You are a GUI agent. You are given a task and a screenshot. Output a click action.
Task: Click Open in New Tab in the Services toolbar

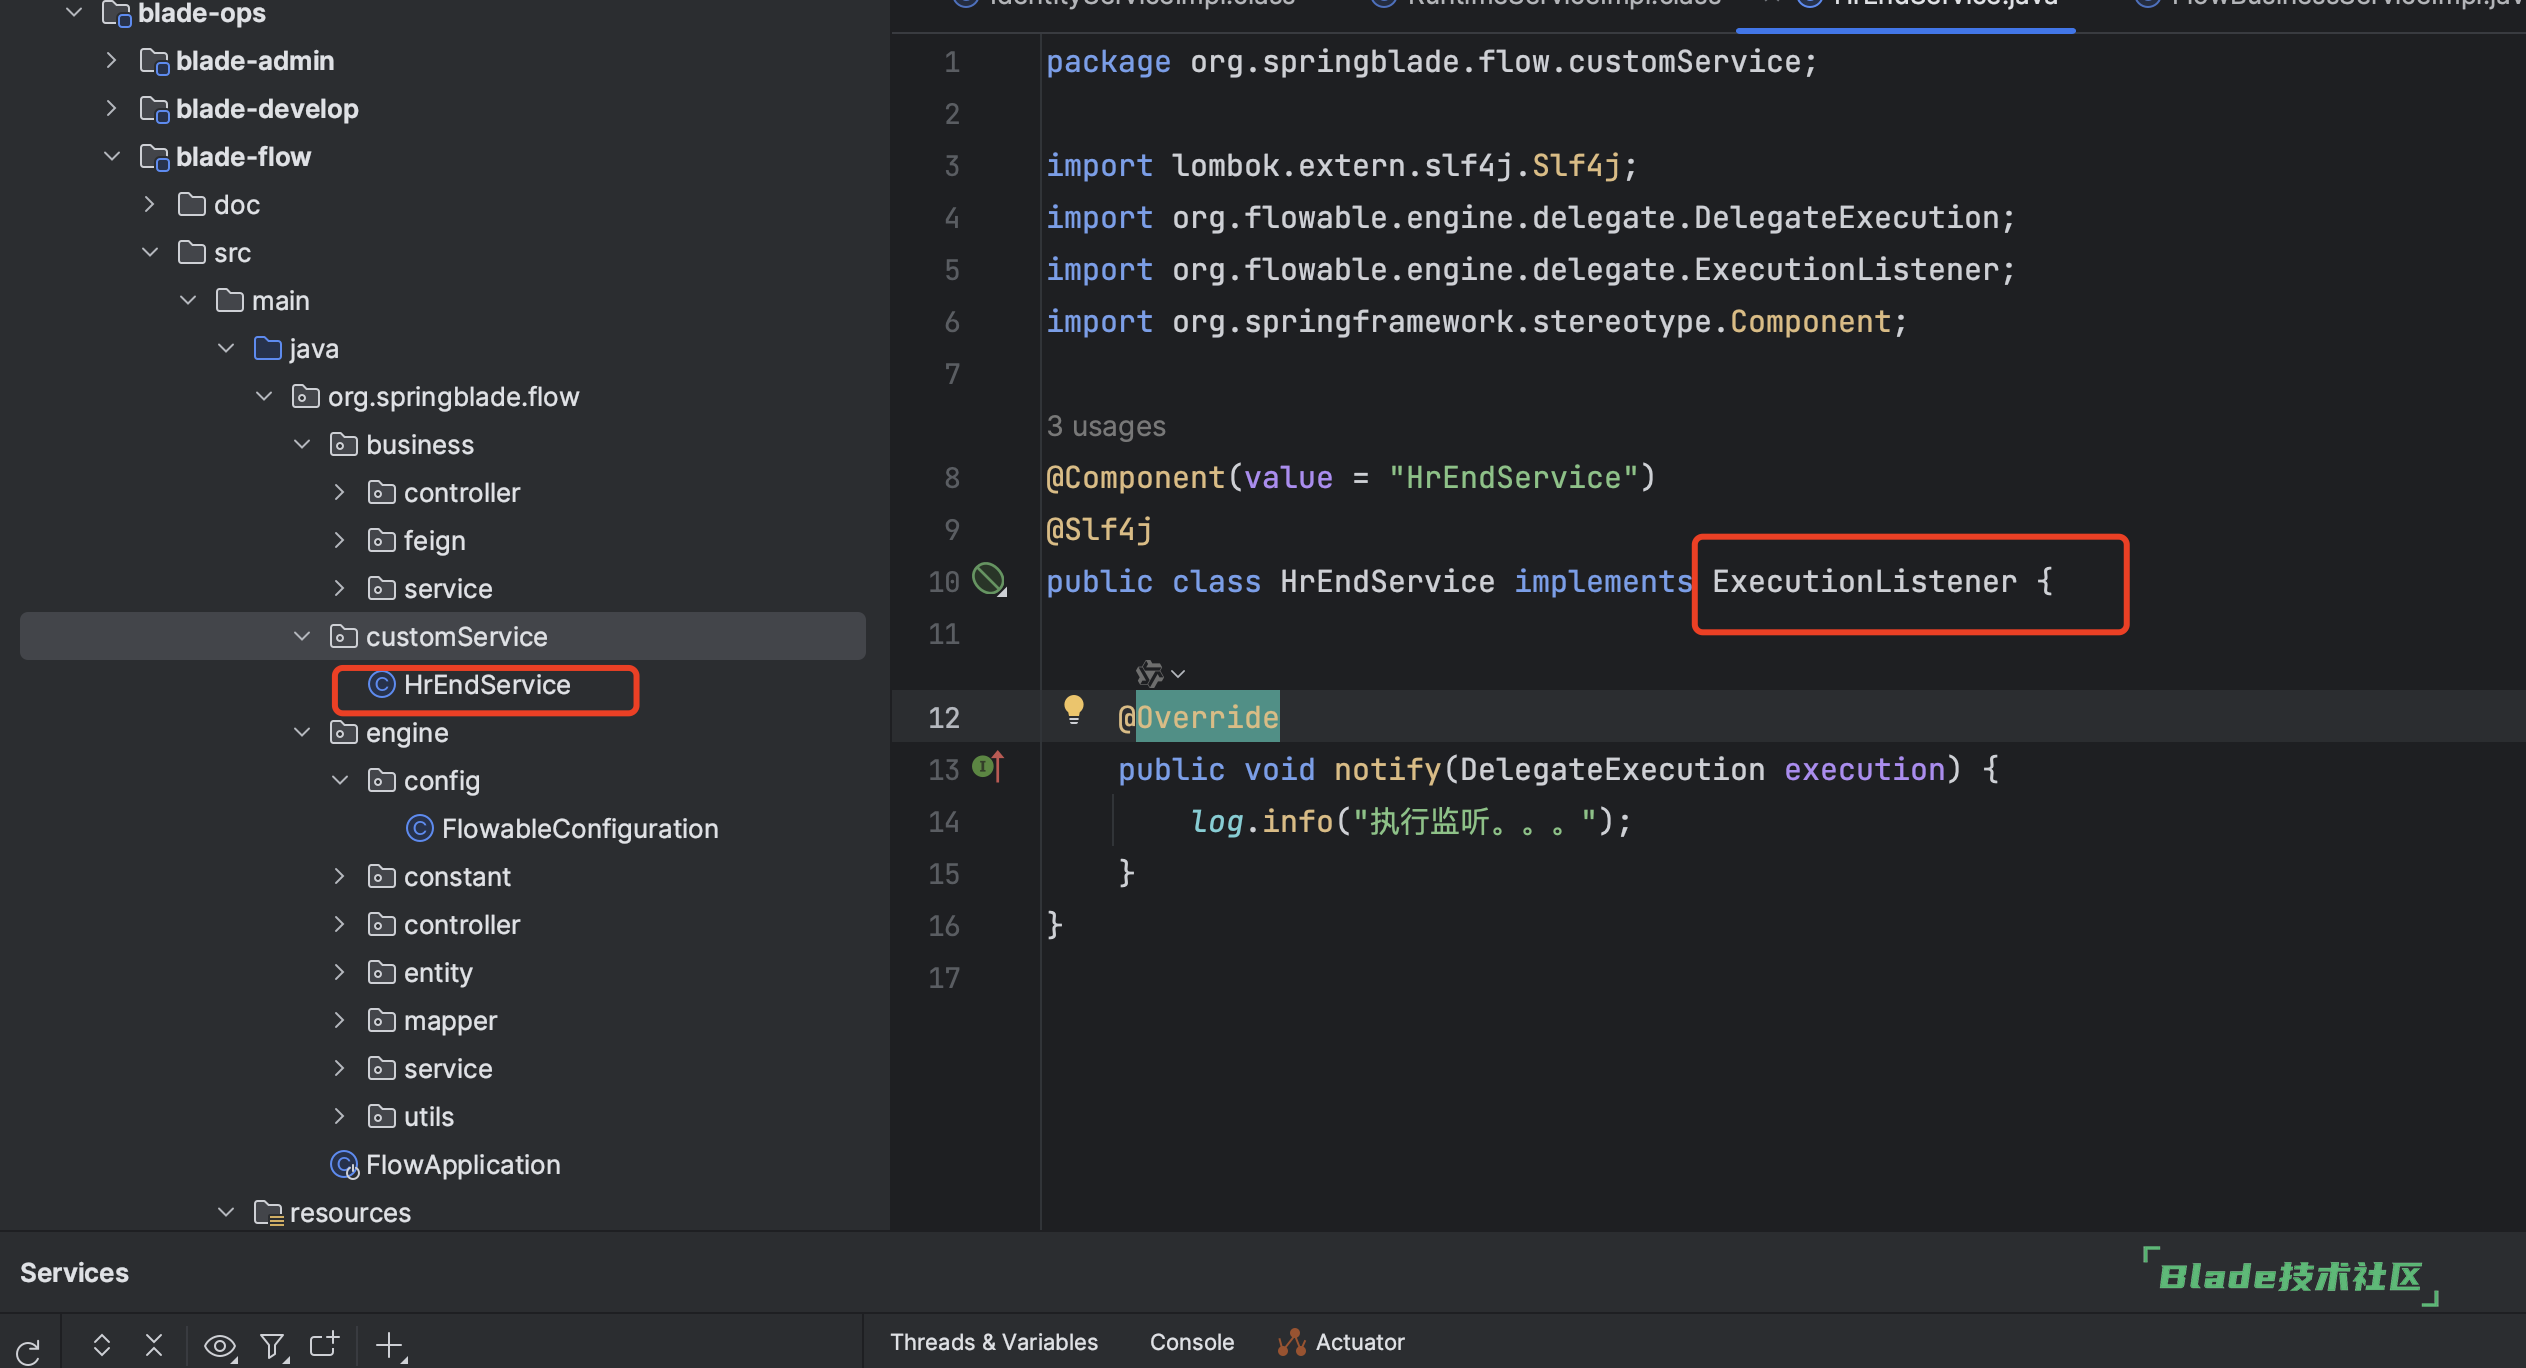pyautogui.click(x=324, y=1345)
